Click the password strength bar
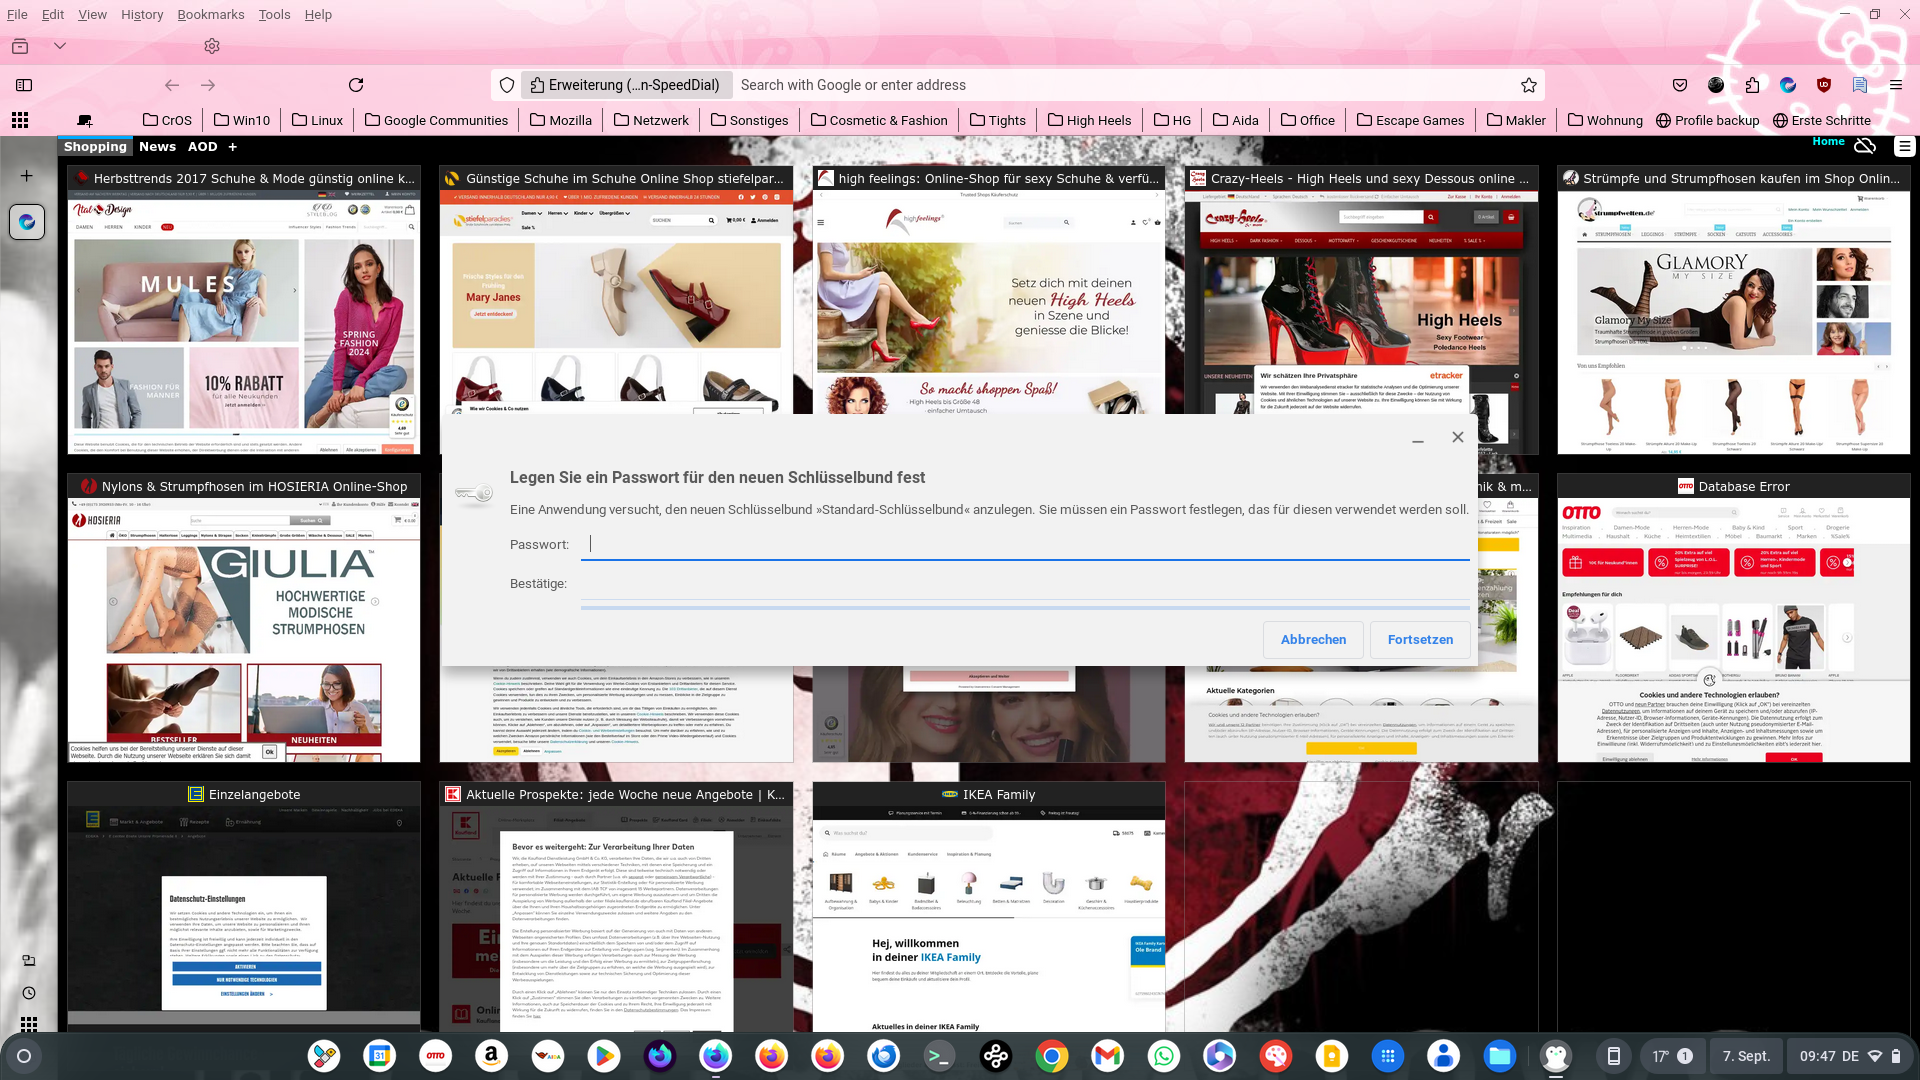Image resolution: width=1920 pixels, height=1080 pixels. (1025, 607)
